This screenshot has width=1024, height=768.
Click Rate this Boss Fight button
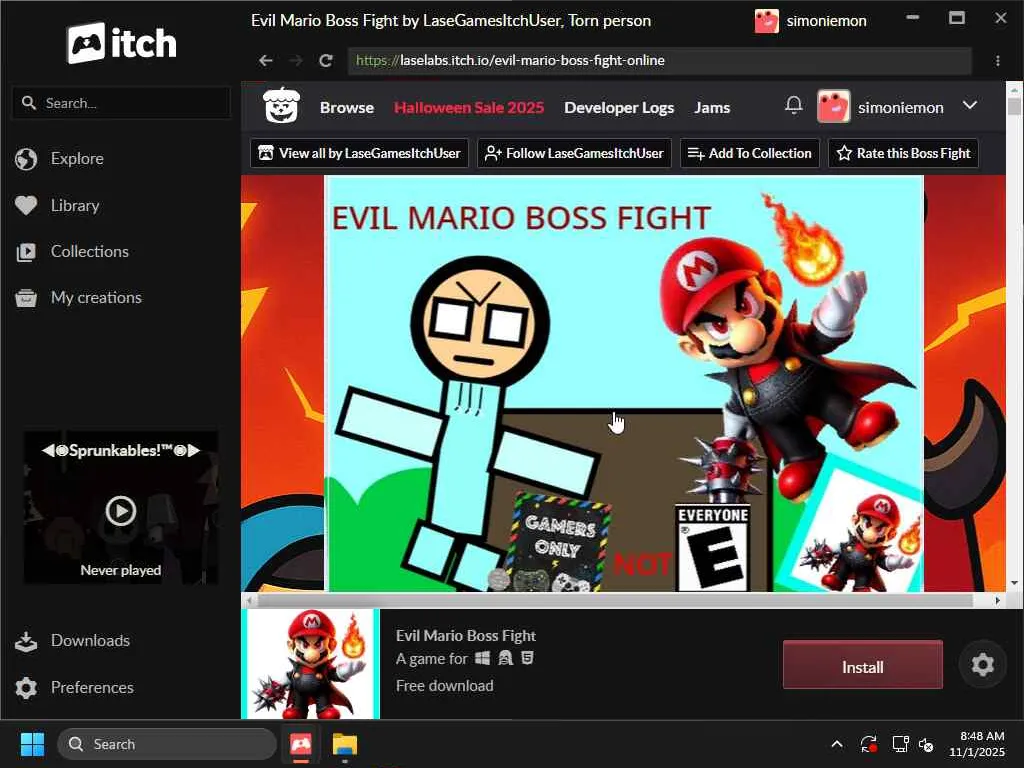point(903,153)
